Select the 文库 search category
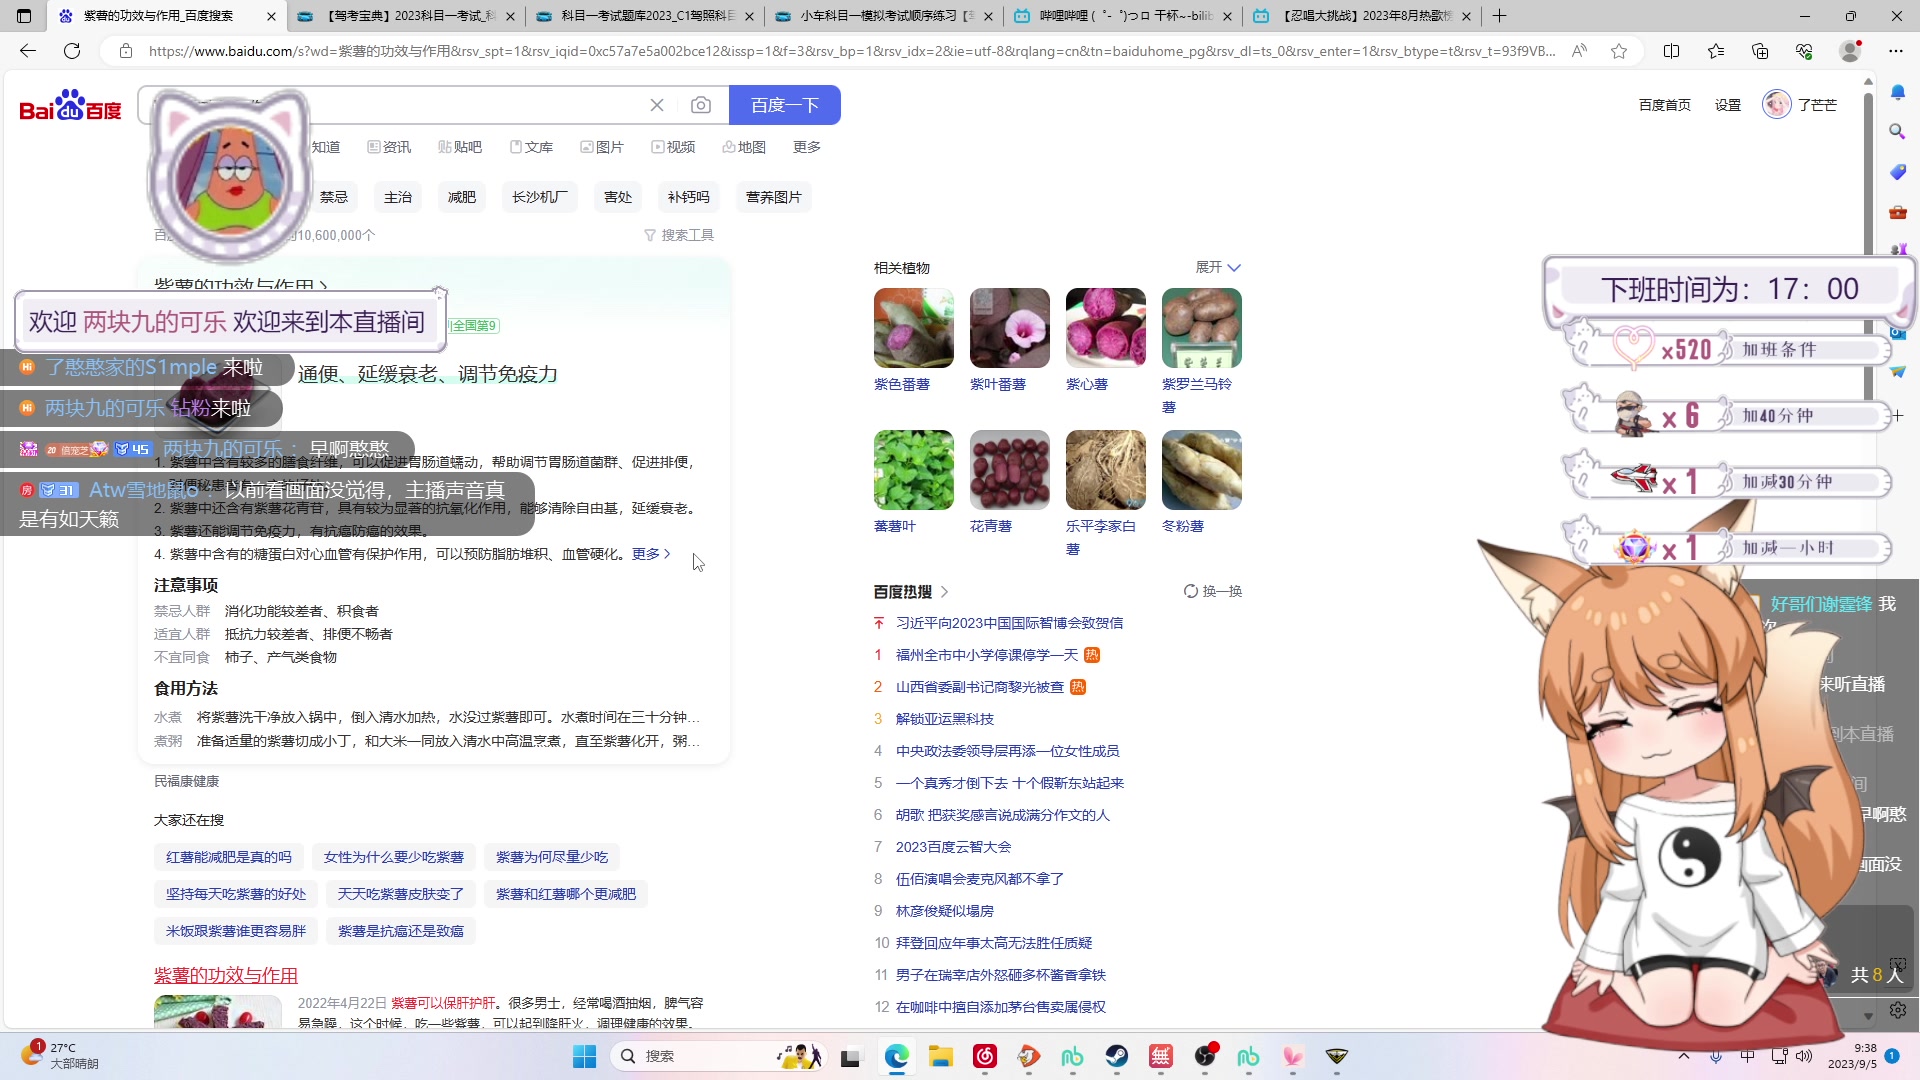The width and height of the screenshot is (1920, 1080). click(x=531, y=147)
